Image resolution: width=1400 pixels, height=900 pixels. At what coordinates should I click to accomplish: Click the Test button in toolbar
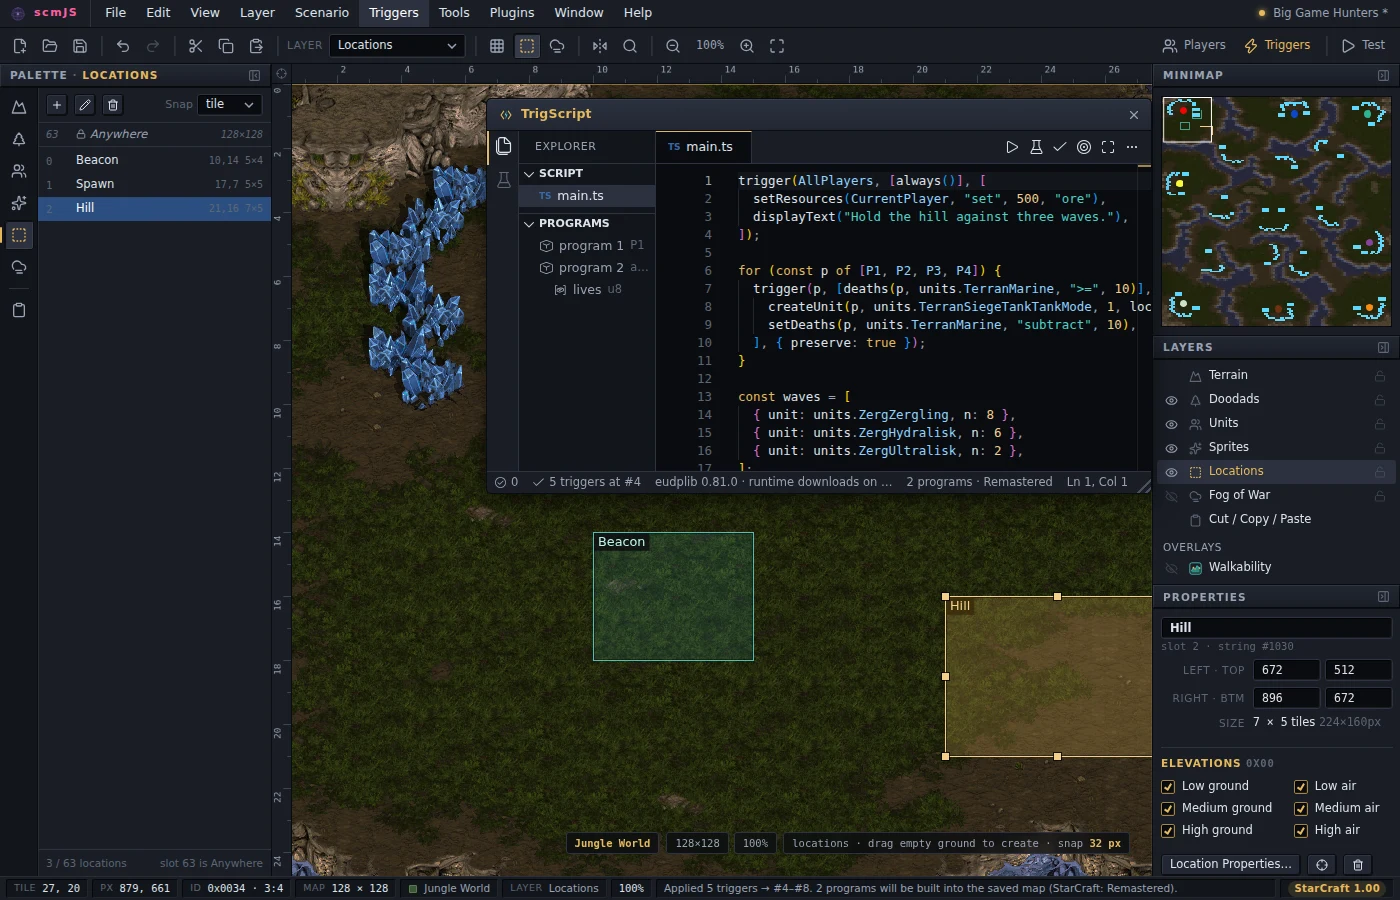[1364, 46]
